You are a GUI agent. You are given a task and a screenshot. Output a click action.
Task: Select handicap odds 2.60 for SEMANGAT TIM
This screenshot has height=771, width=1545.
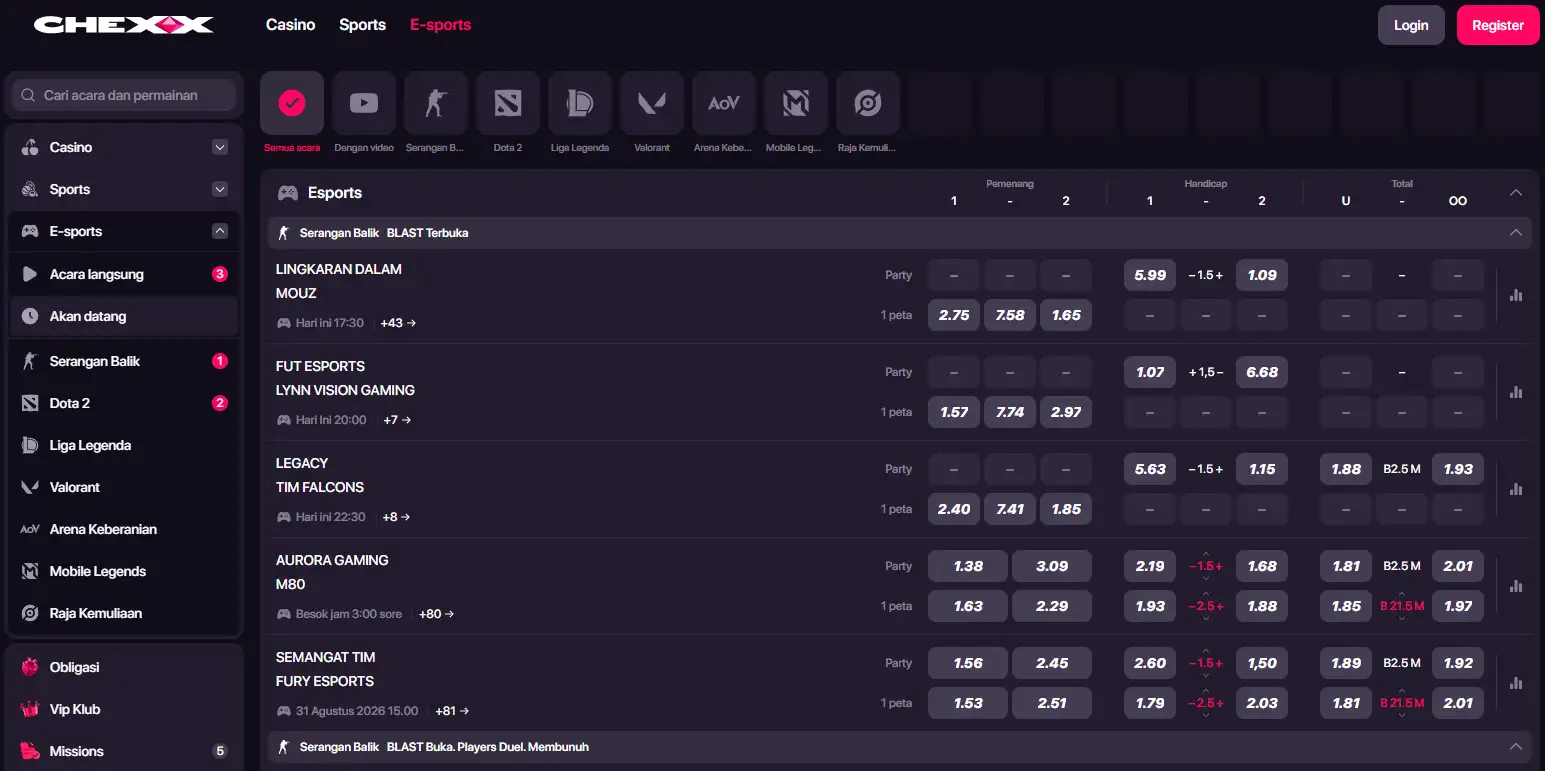pos(1150,663)
